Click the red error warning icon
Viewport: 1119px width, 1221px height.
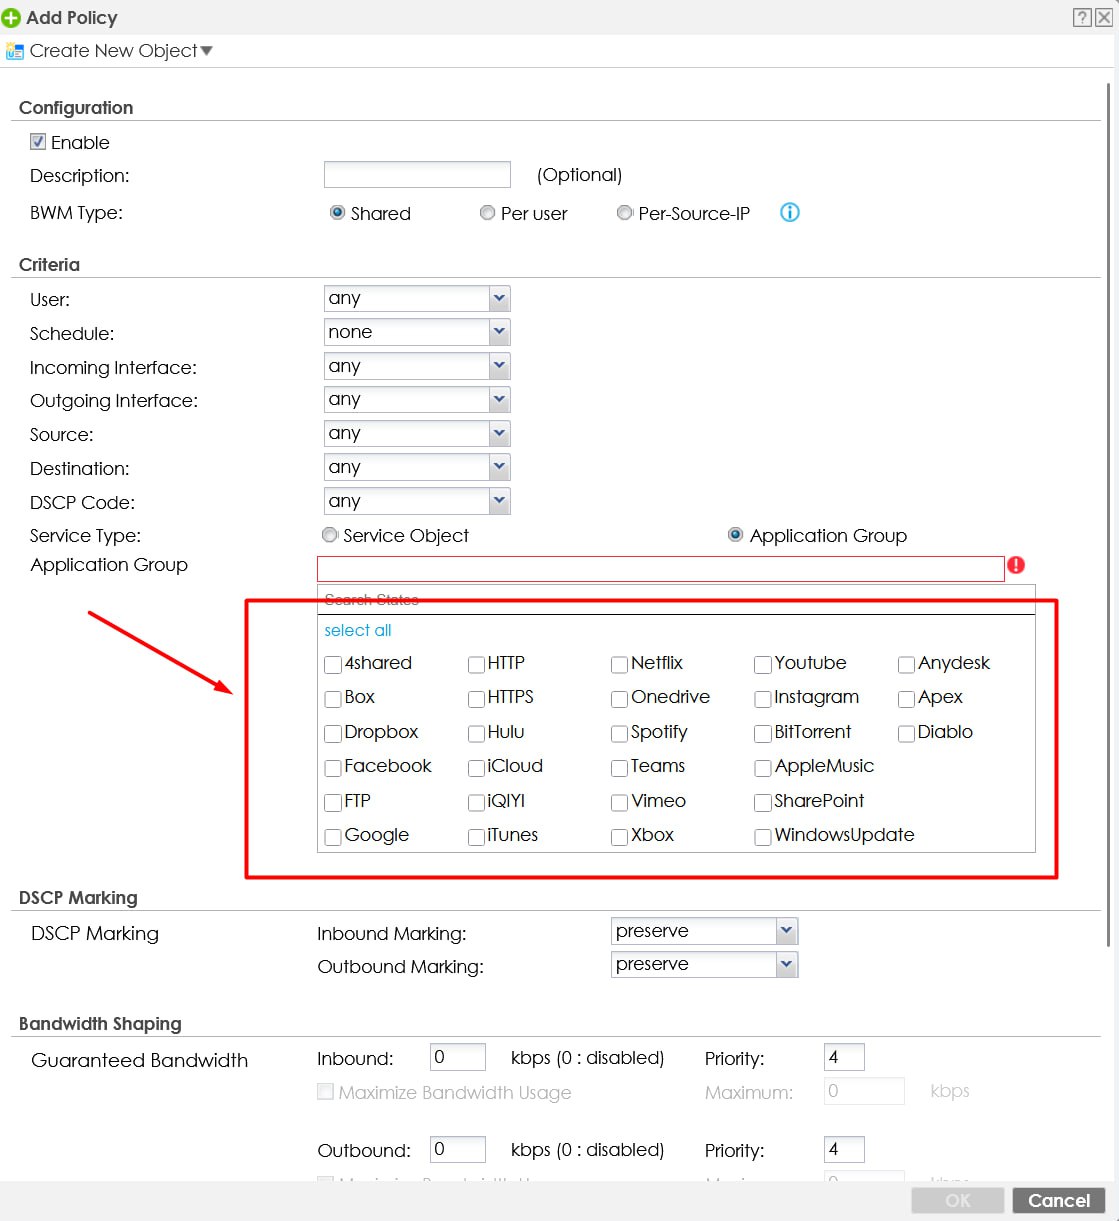pos(1016,565)
